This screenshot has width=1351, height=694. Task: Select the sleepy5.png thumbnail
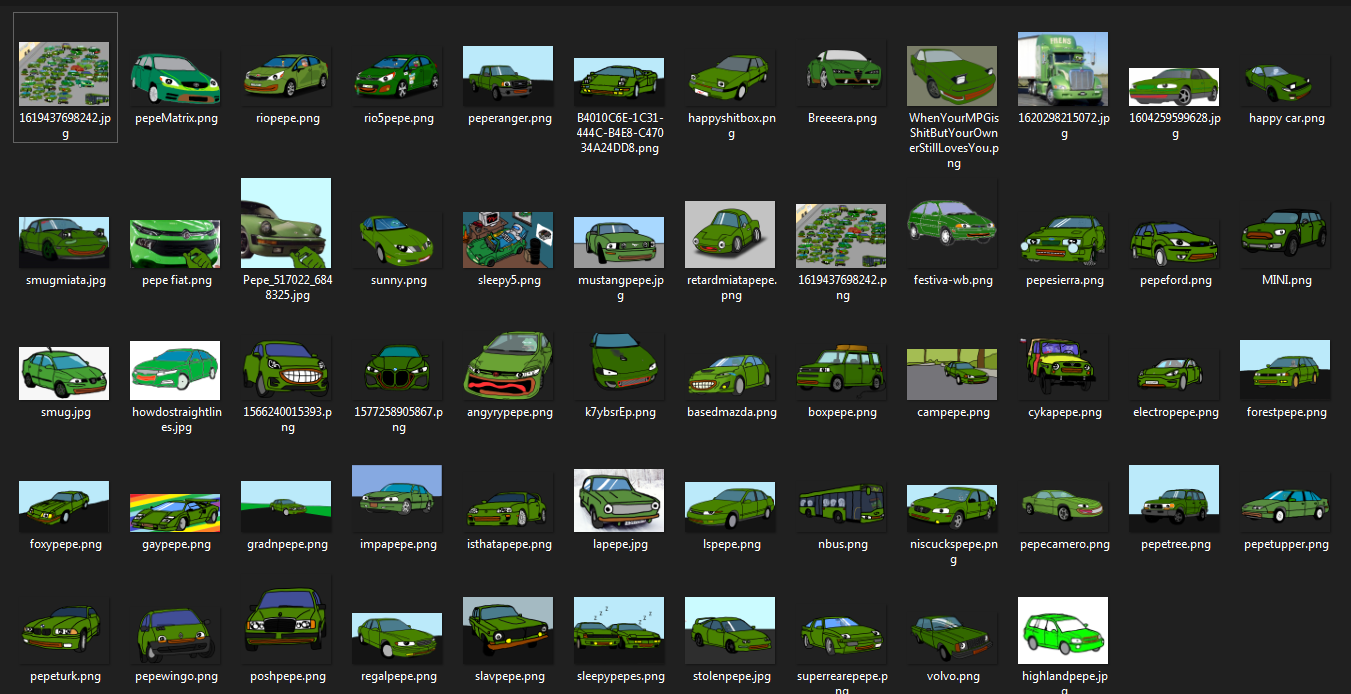pyautogui.click(x=508, y=240)
